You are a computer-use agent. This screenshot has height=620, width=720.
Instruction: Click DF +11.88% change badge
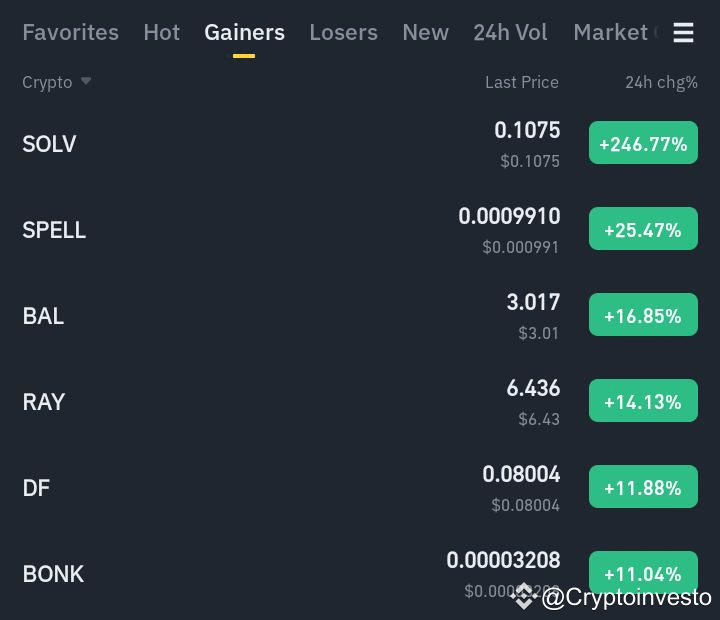643,488
